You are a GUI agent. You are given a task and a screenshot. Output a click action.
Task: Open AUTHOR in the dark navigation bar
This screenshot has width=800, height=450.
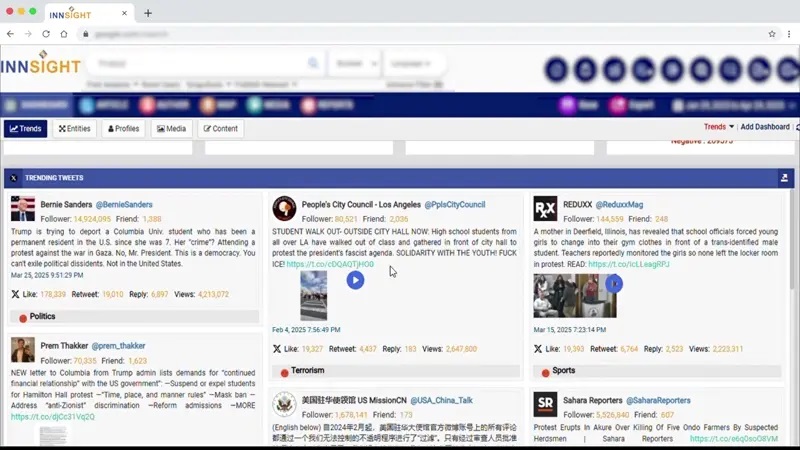(166, 105)
